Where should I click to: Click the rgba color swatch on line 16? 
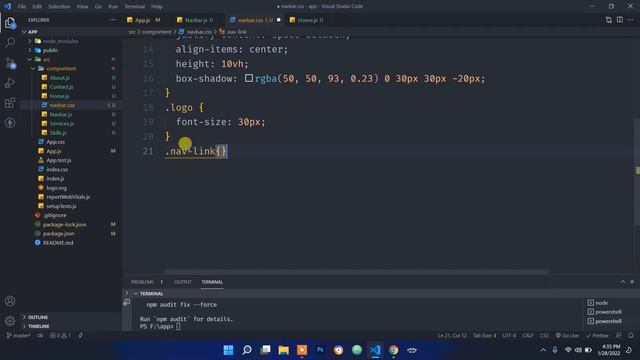pyautogui.click(x=249, y=78)
